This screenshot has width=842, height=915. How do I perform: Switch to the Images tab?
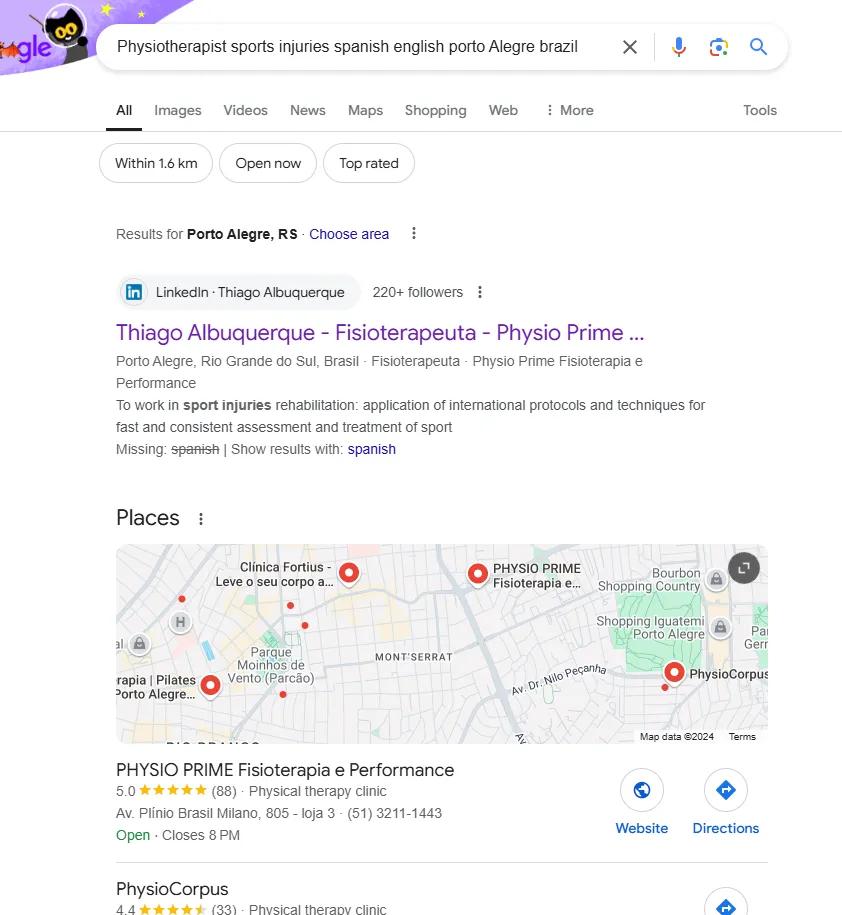(177, 110)
